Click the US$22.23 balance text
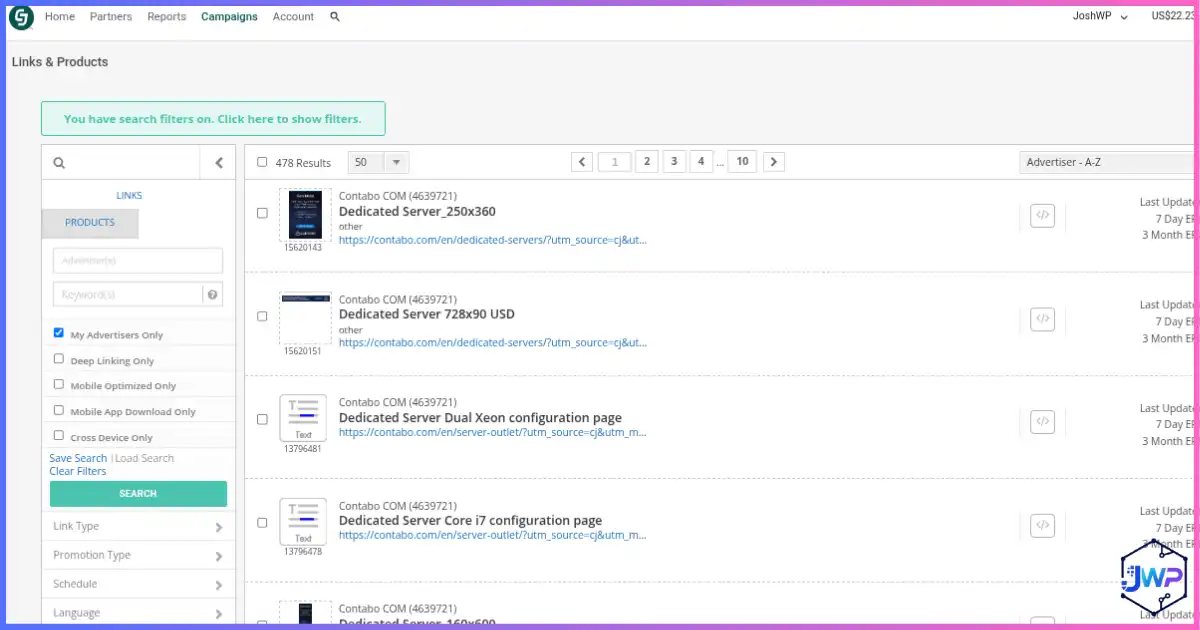Viewport: 1200px width, 630px height. tap(1175, 16)
